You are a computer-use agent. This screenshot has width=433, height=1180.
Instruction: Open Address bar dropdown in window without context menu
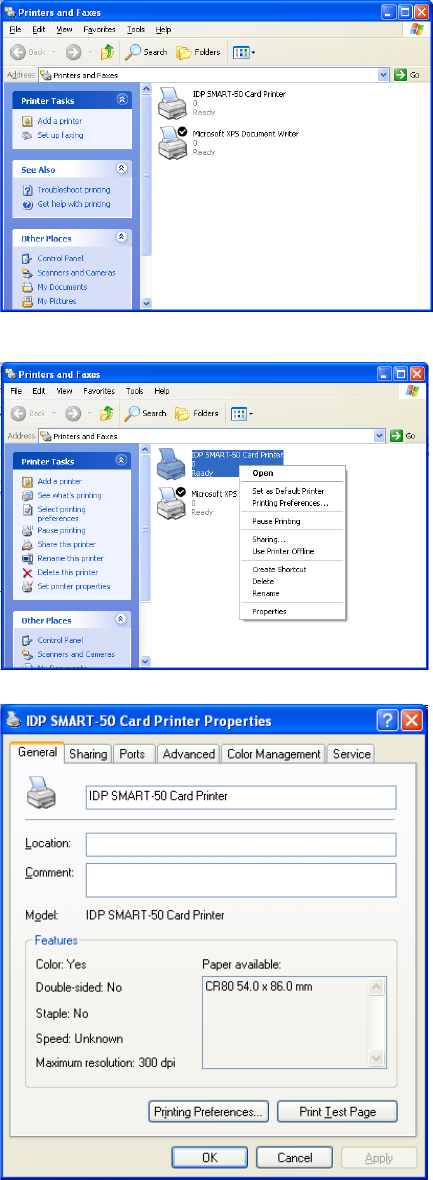point(383,75)
